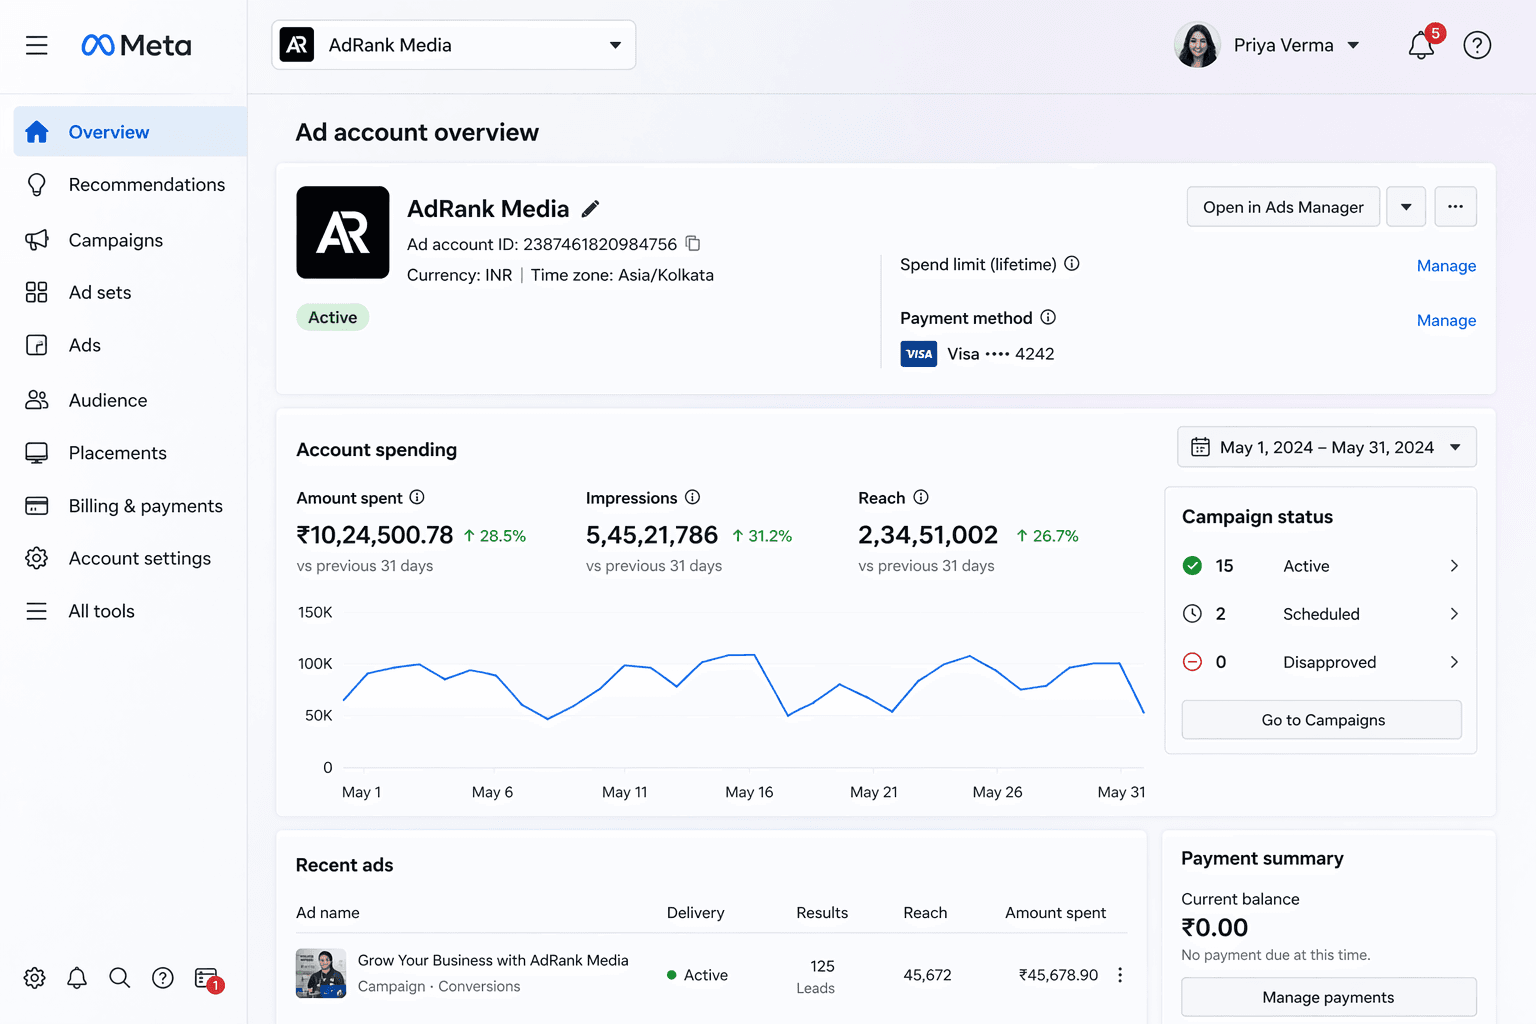Open the three-dot more options button
The image size is (1536, 1024).
[1455, 207]
